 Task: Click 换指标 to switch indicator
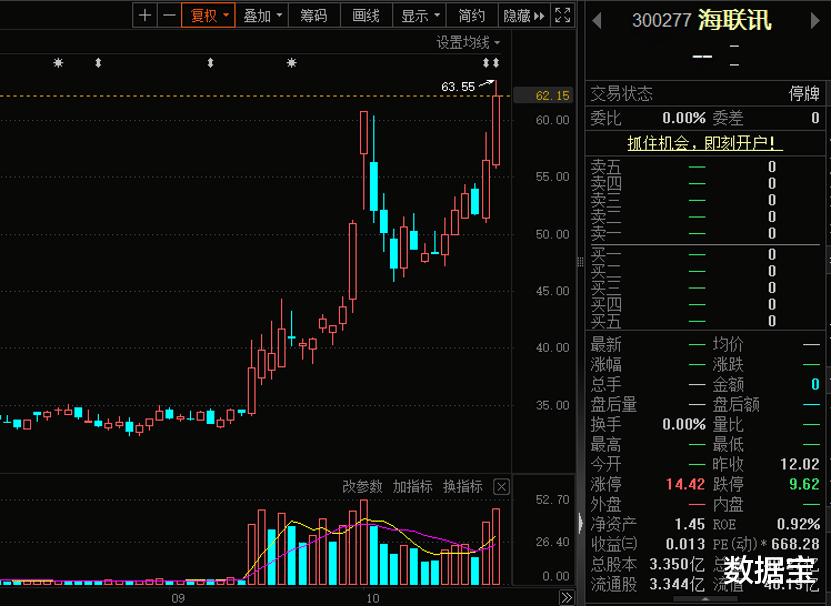[463, 486]
